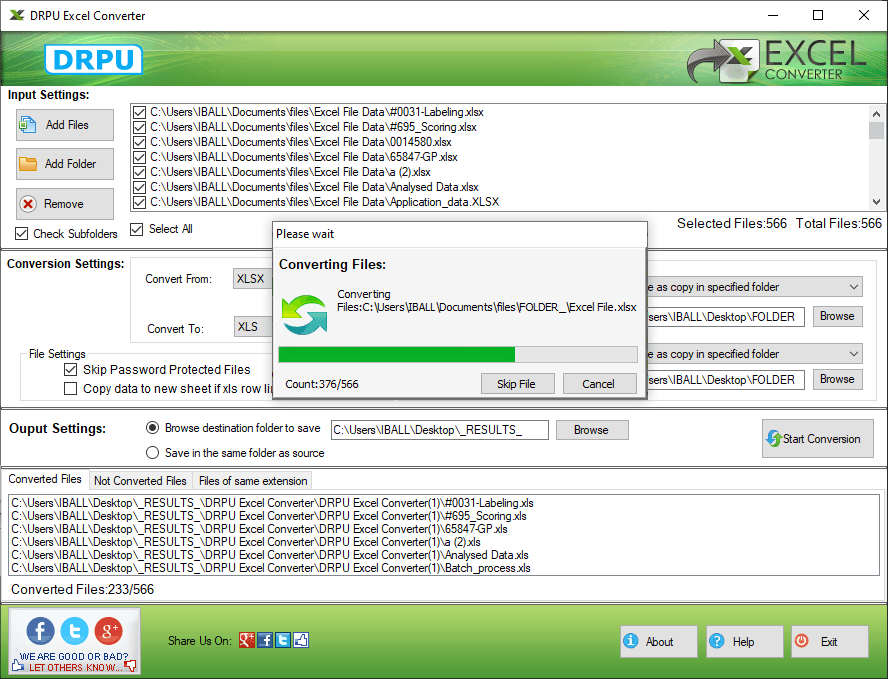888x679 pixels.
Task: Click the thumbs-down icon in feedback banner
Action: 131,665
